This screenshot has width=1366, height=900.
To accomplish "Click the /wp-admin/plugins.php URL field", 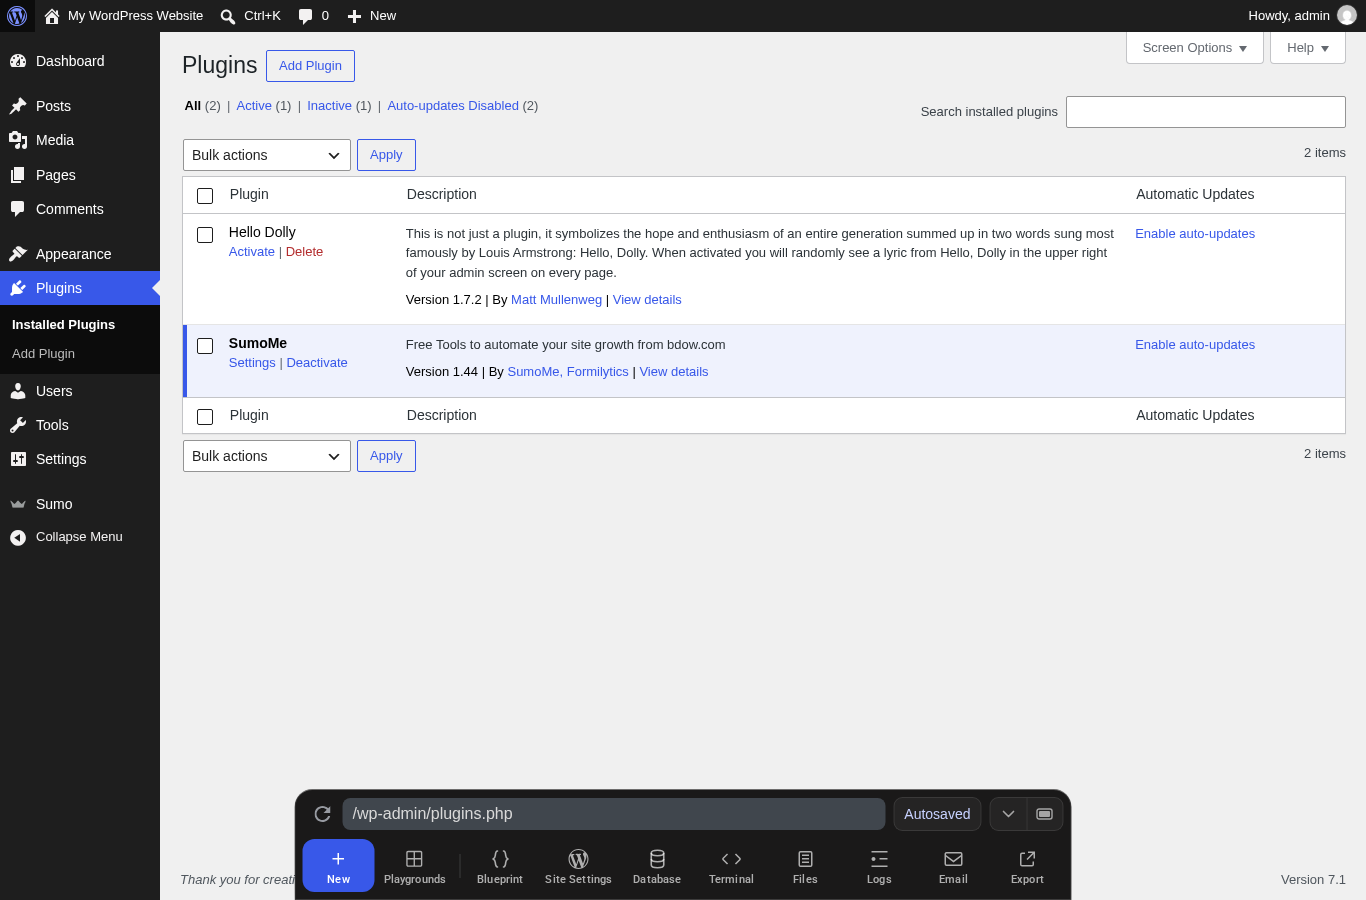I will (614, 814).
